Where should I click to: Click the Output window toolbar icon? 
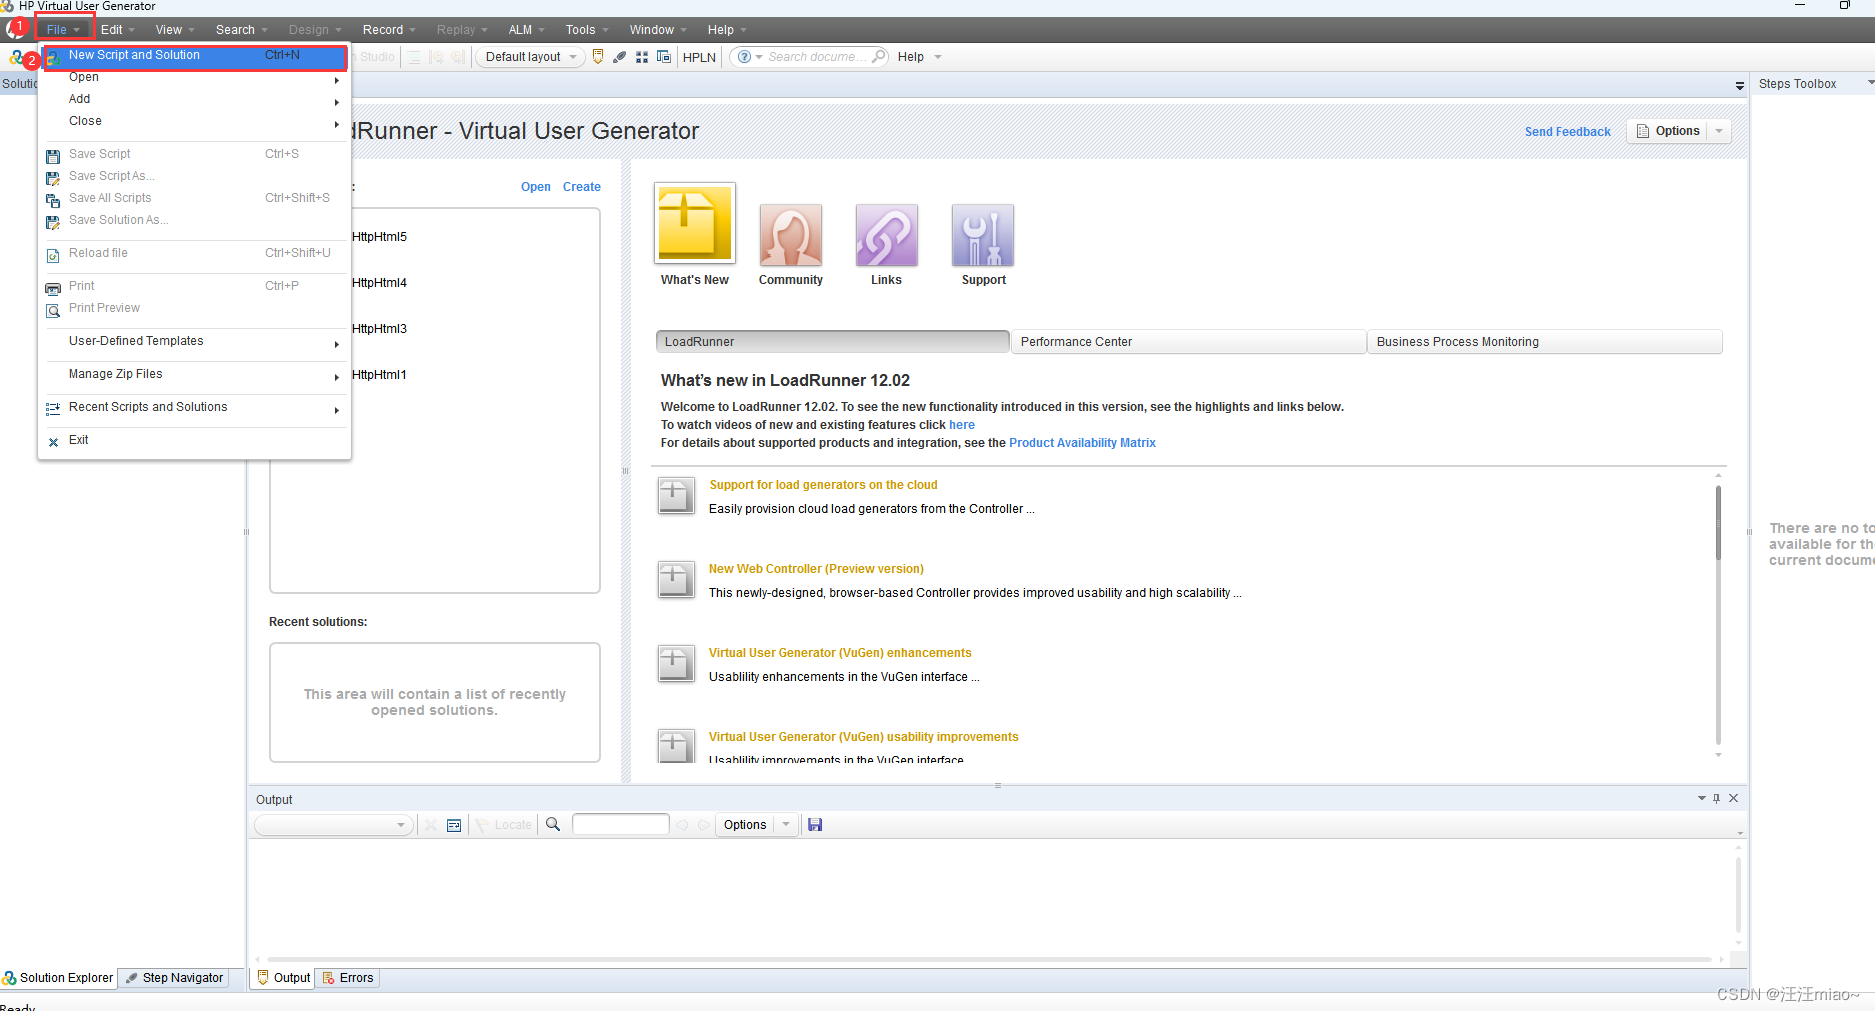click(x=598, y=57)
